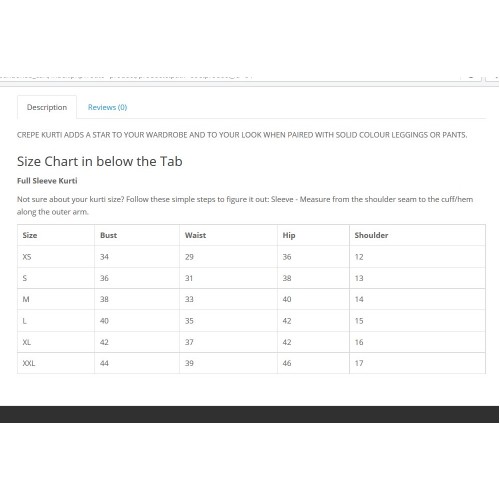
Task: Click the Hip column header
Action: (x=289, y=235)
